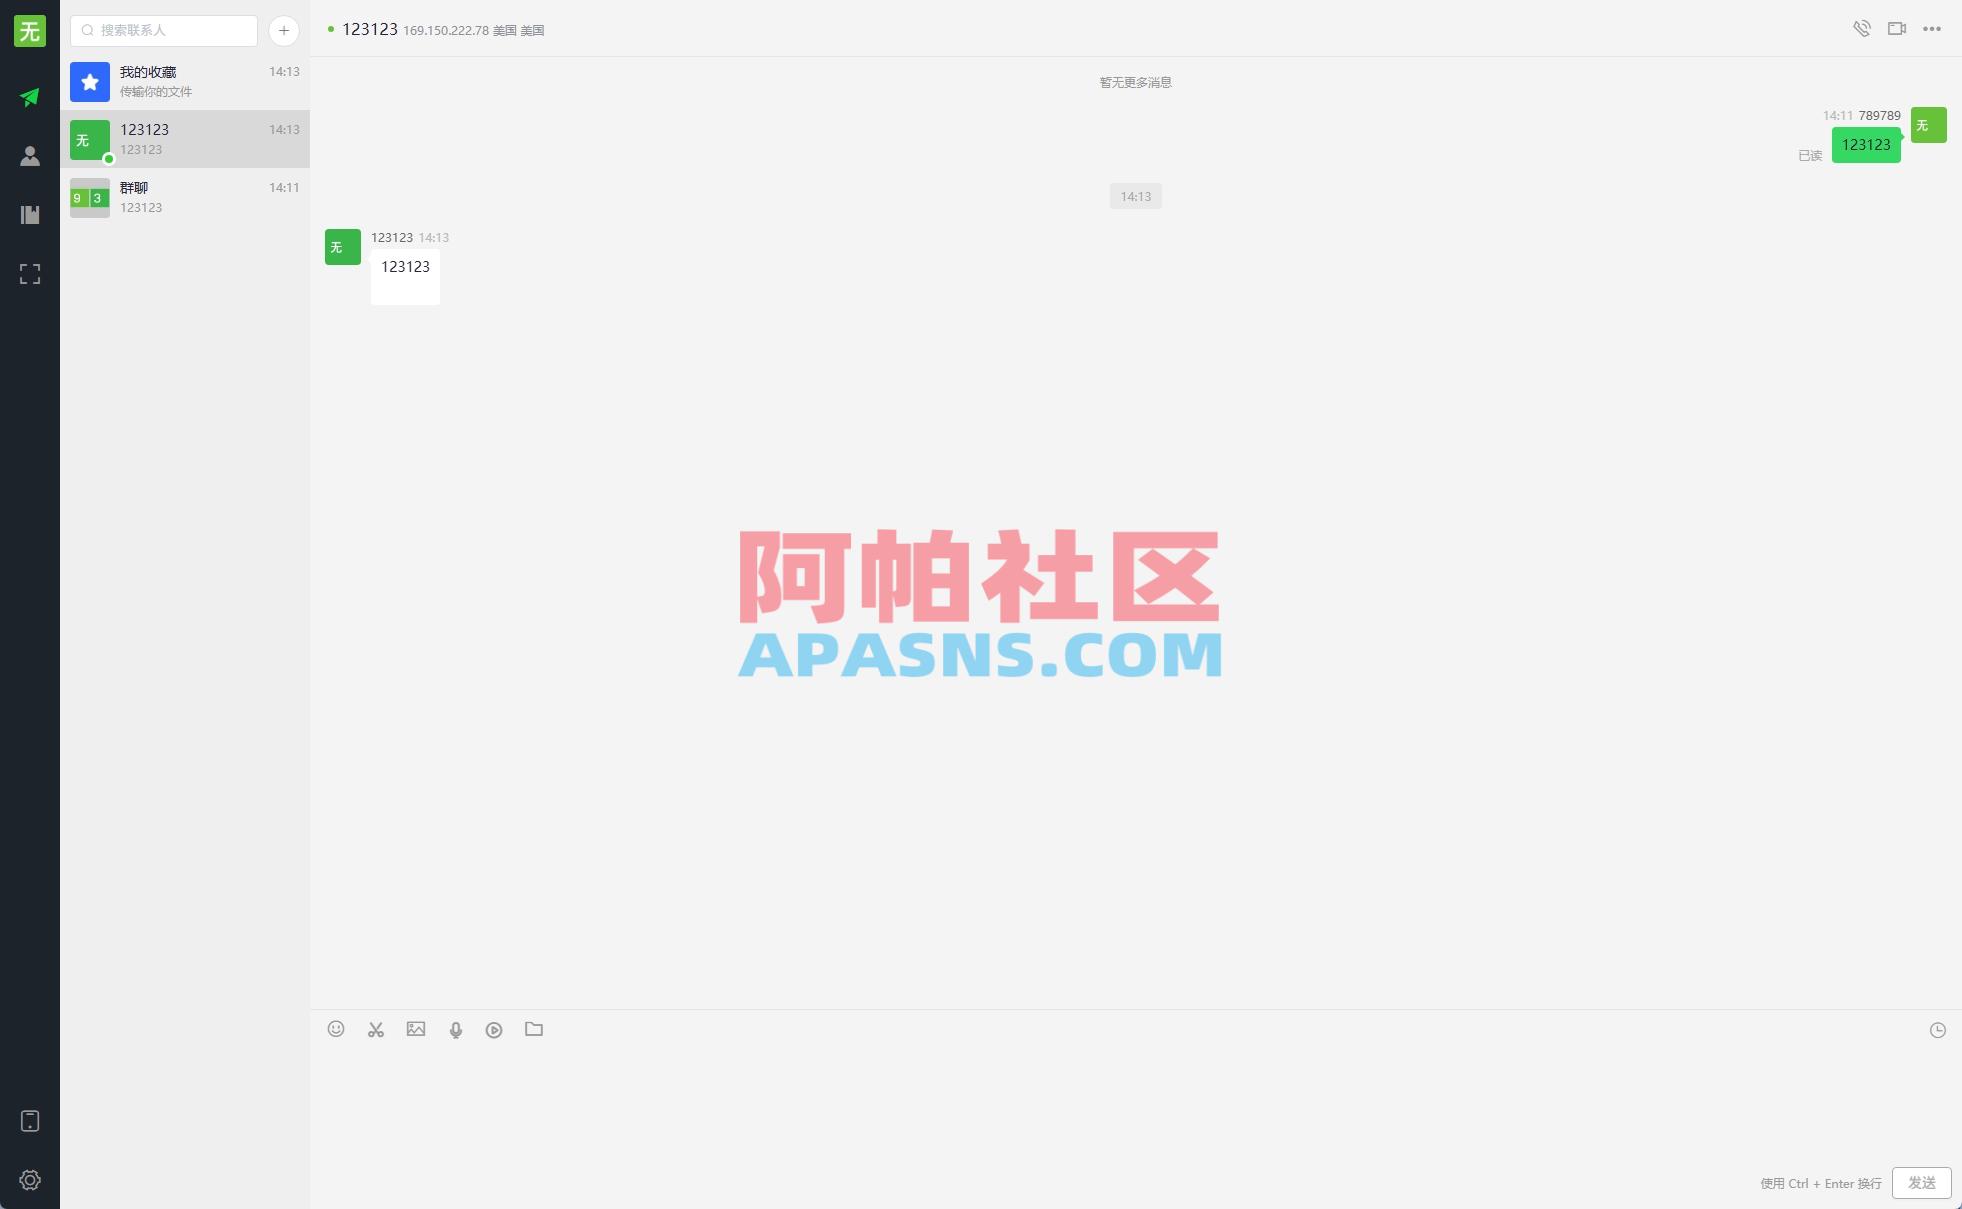Record a voice message with microphone
The image size is (1962, 1209).
click(x=456, y=1030)
